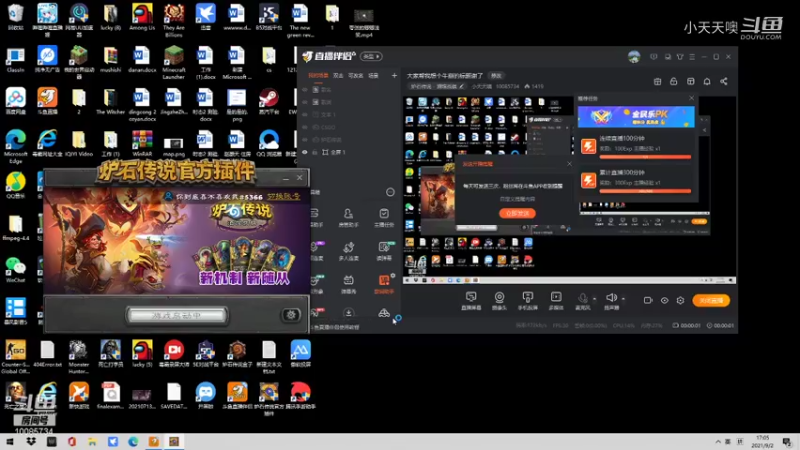Open user avatar in title bar
The width and height of the screenshot is (800, 450).
point(634,57)
